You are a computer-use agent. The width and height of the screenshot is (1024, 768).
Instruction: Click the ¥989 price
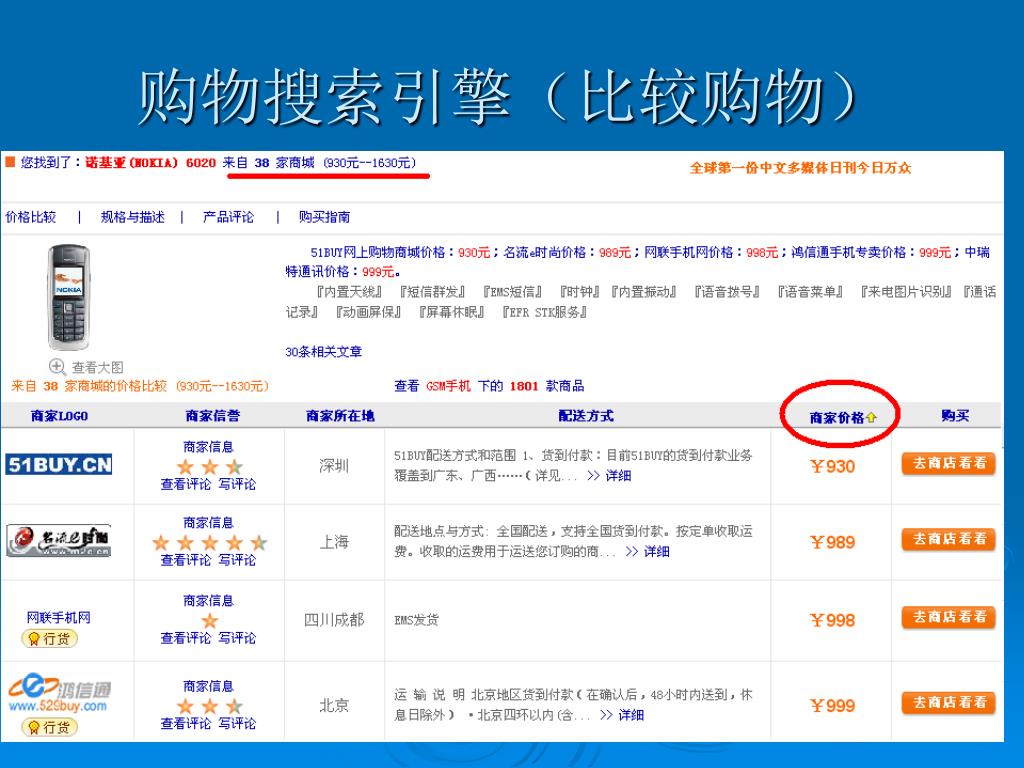pos(833,542)
